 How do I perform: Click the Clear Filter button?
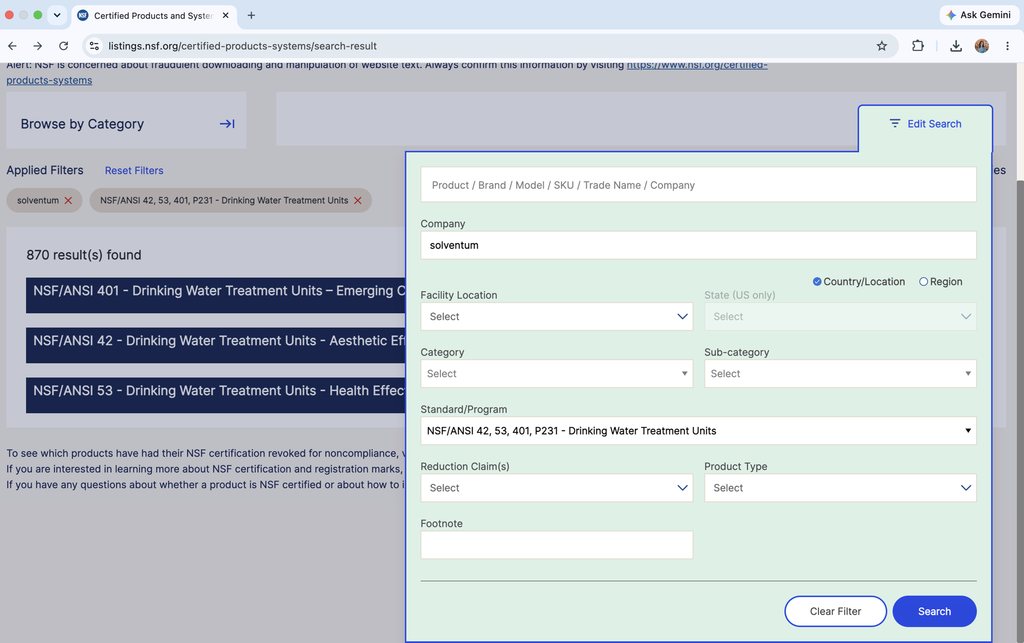point(835,611)
